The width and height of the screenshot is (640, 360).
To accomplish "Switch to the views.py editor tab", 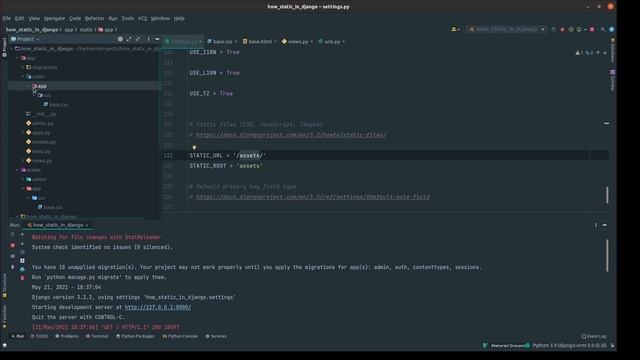I will pos(297,42).
